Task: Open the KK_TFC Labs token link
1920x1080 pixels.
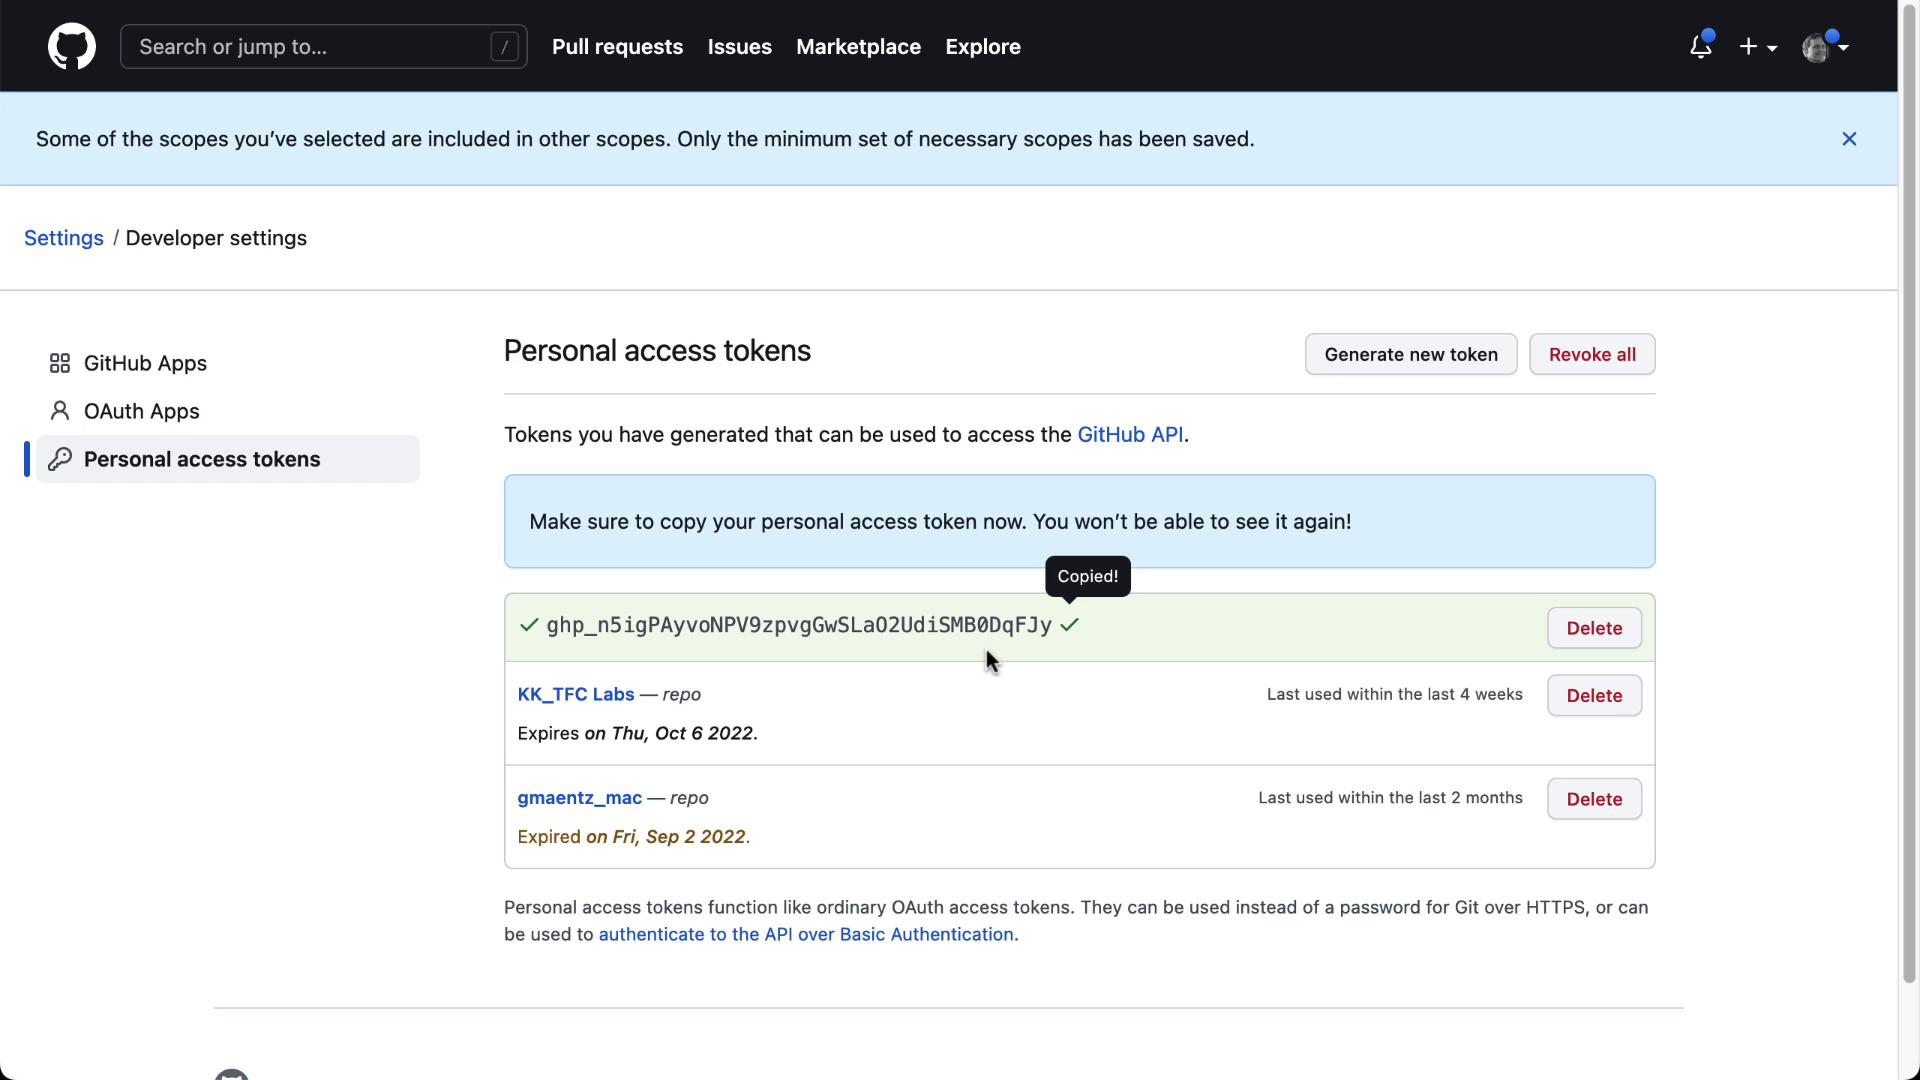Action: tap(575, 694)
